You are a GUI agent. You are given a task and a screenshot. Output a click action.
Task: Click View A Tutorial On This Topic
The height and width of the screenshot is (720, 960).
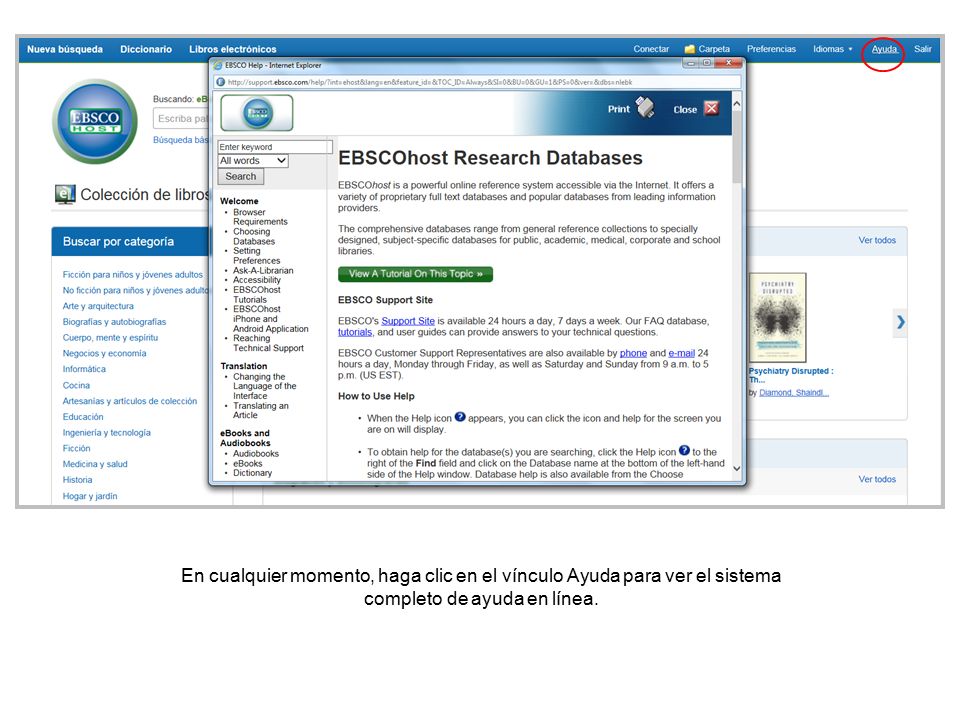(x=415, y=274)
